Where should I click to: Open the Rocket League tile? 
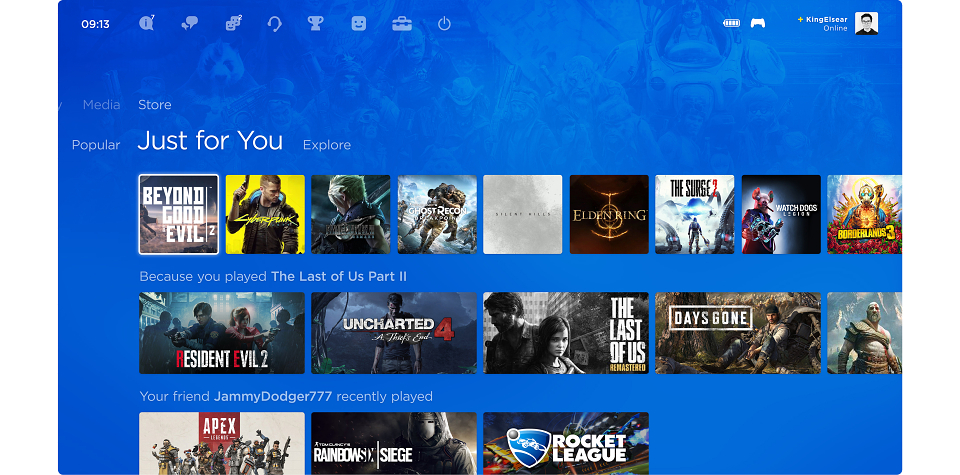[x=566, y=443]
